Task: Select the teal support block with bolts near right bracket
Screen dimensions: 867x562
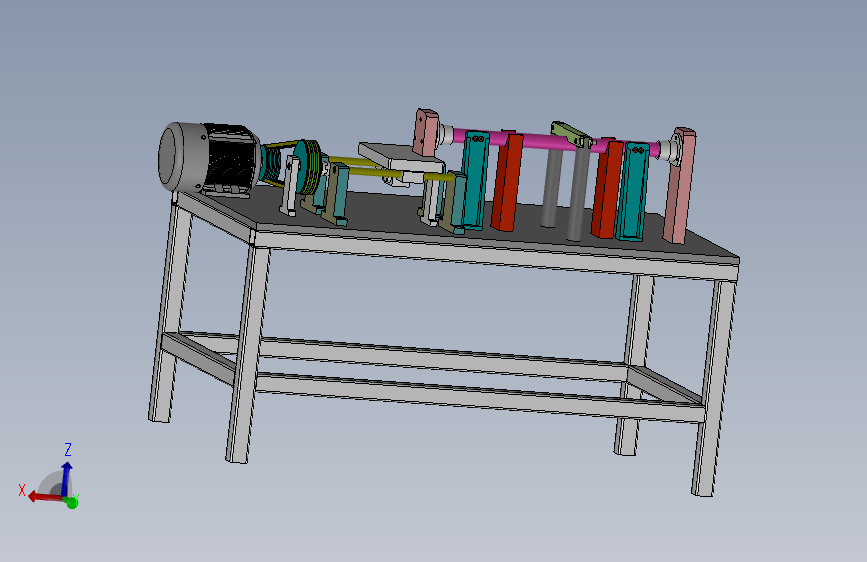Action: coord(633,191)
